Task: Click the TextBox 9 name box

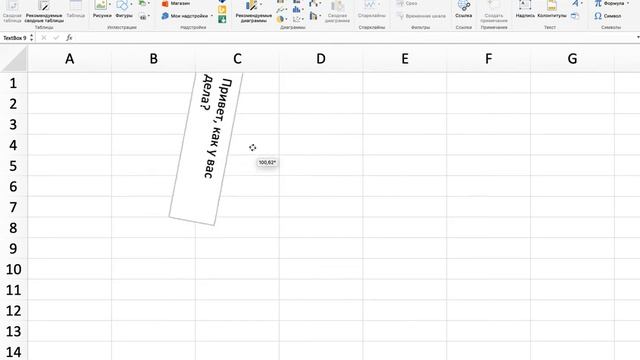Action: (x=15, y=38)
